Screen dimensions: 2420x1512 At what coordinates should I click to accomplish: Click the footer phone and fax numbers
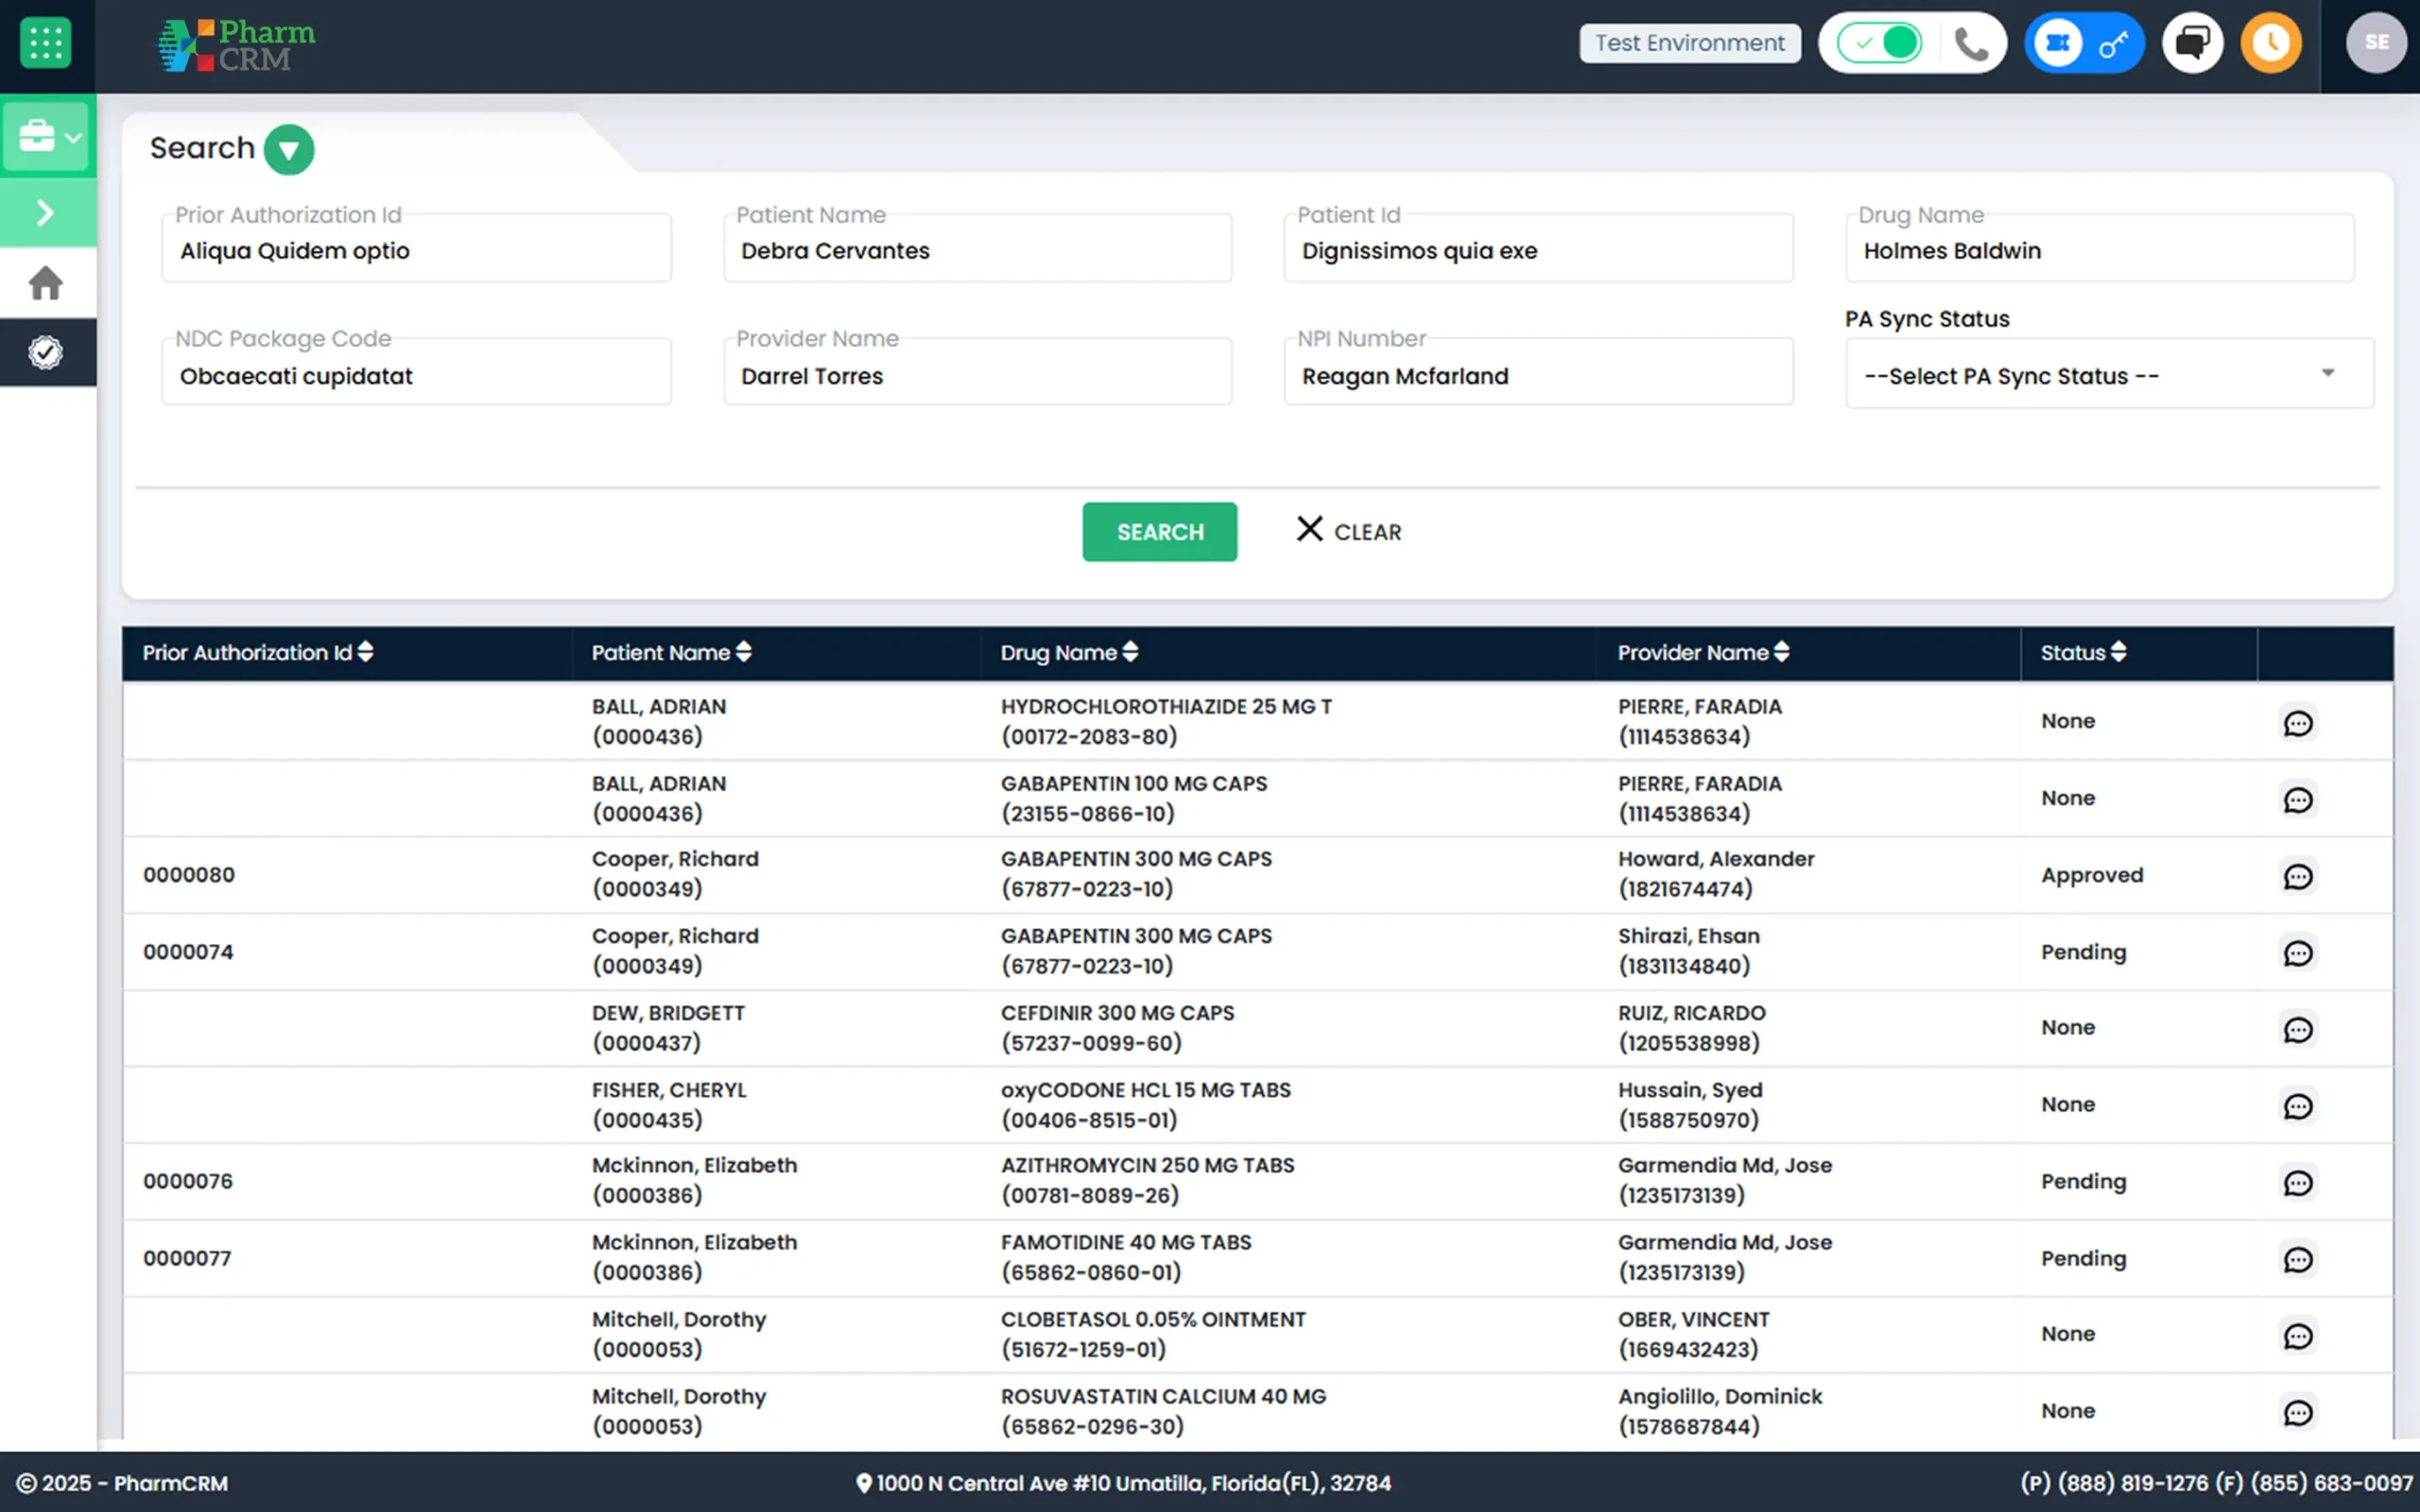pos(2216,1483)
